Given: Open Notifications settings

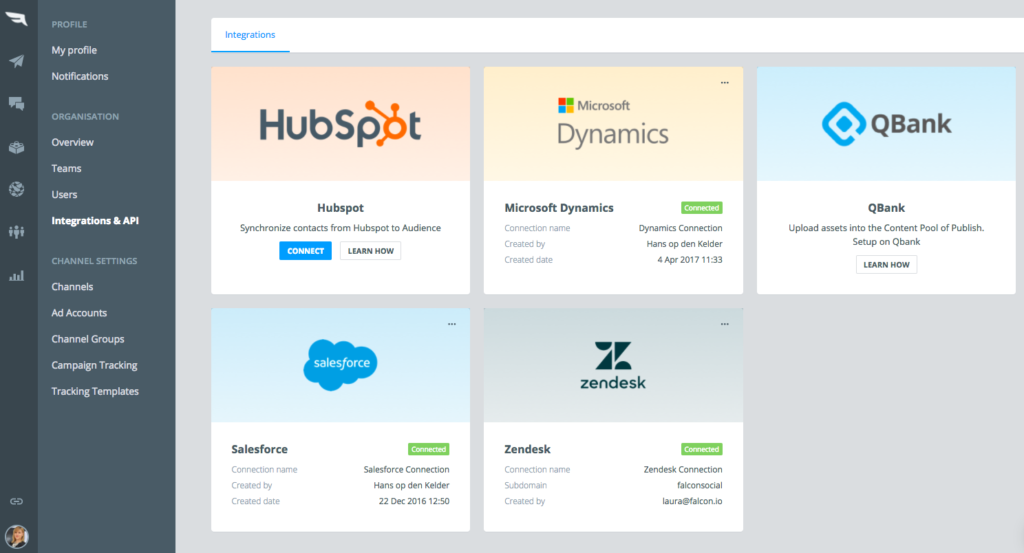Looking at the screenshot, I should click(x=80, y=76).
